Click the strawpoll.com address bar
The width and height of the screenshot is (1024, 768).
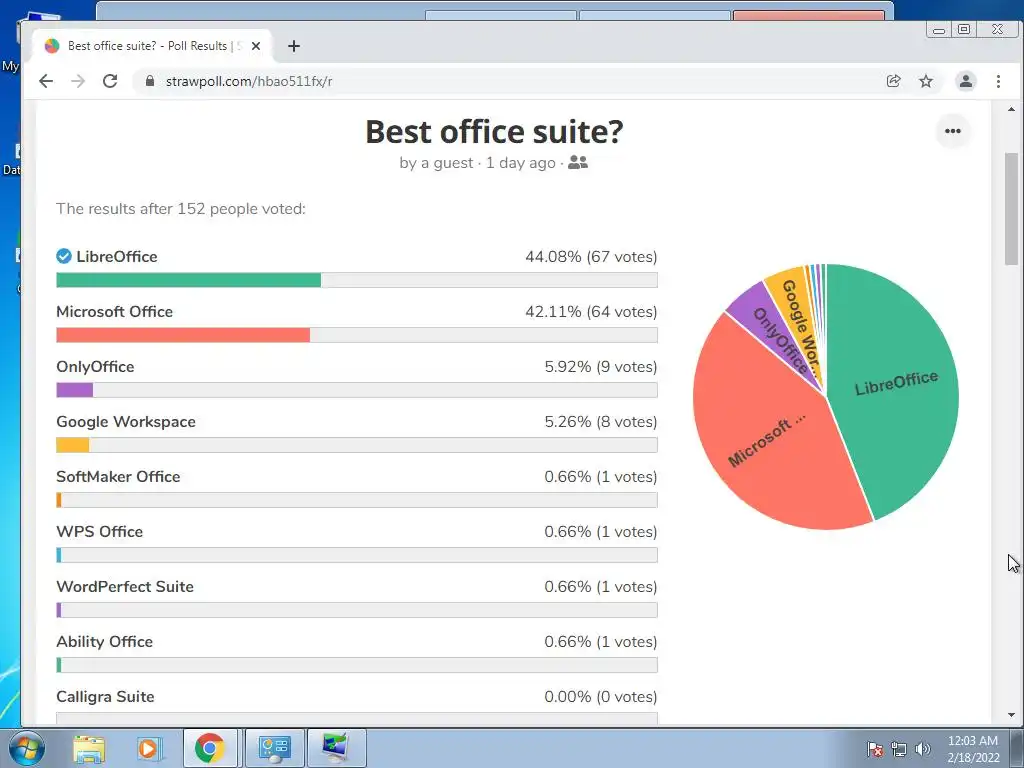(x=509, y=81)
